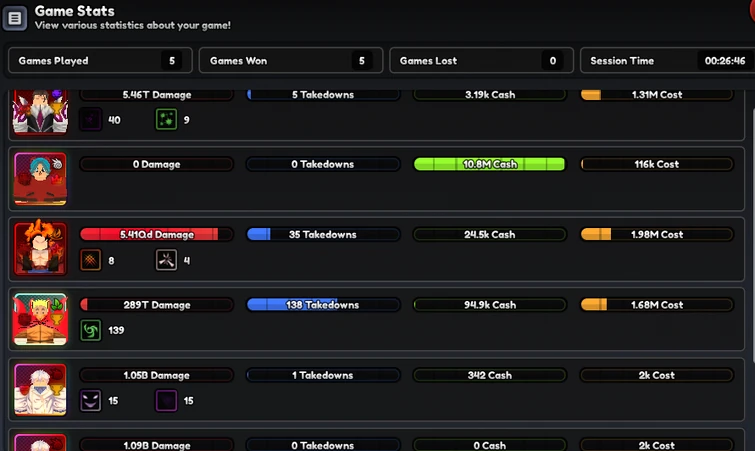Click the 289T Damage bar
Viewport: 755px width, 451px height.
click(x=156, y=305)
